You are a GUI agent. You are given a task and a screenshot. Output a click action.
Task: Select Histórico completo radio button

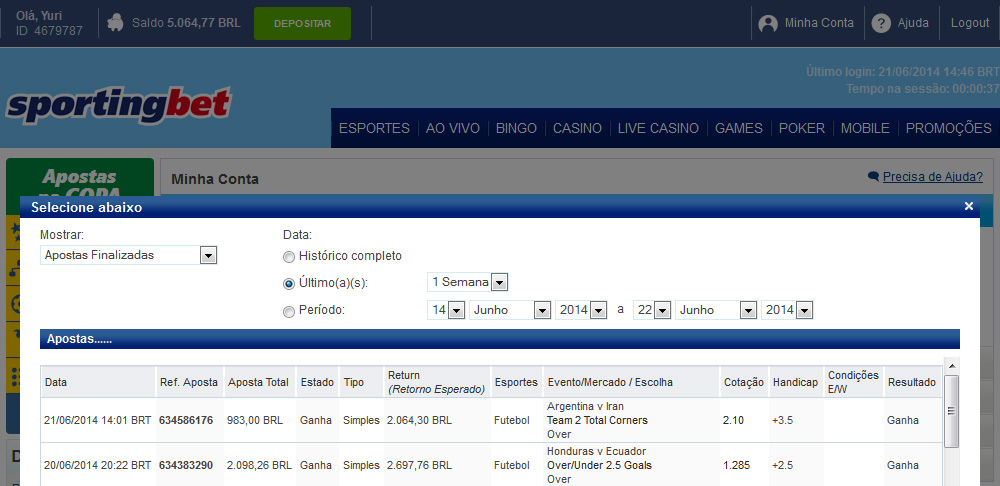point(289,256)
